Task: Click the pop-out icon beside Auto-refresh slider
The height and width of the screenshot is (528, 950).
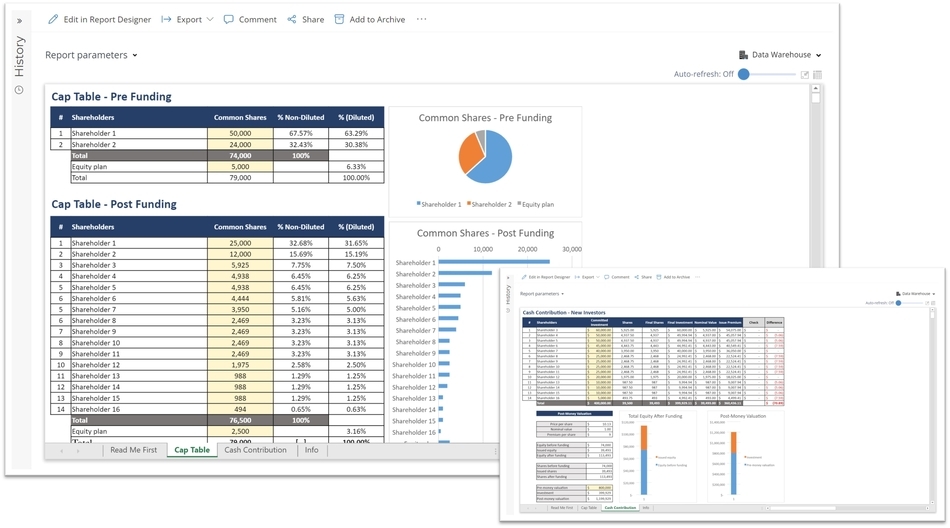Action: click(x=805, y=74)
